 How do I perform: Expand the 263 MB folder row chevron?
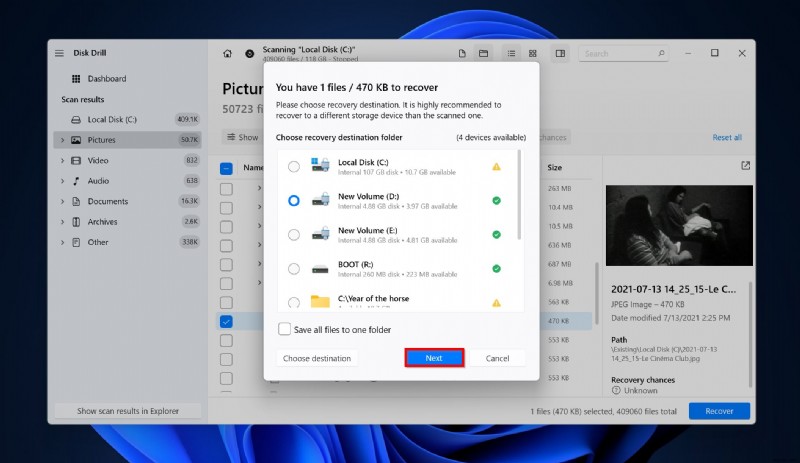point(259,188)
